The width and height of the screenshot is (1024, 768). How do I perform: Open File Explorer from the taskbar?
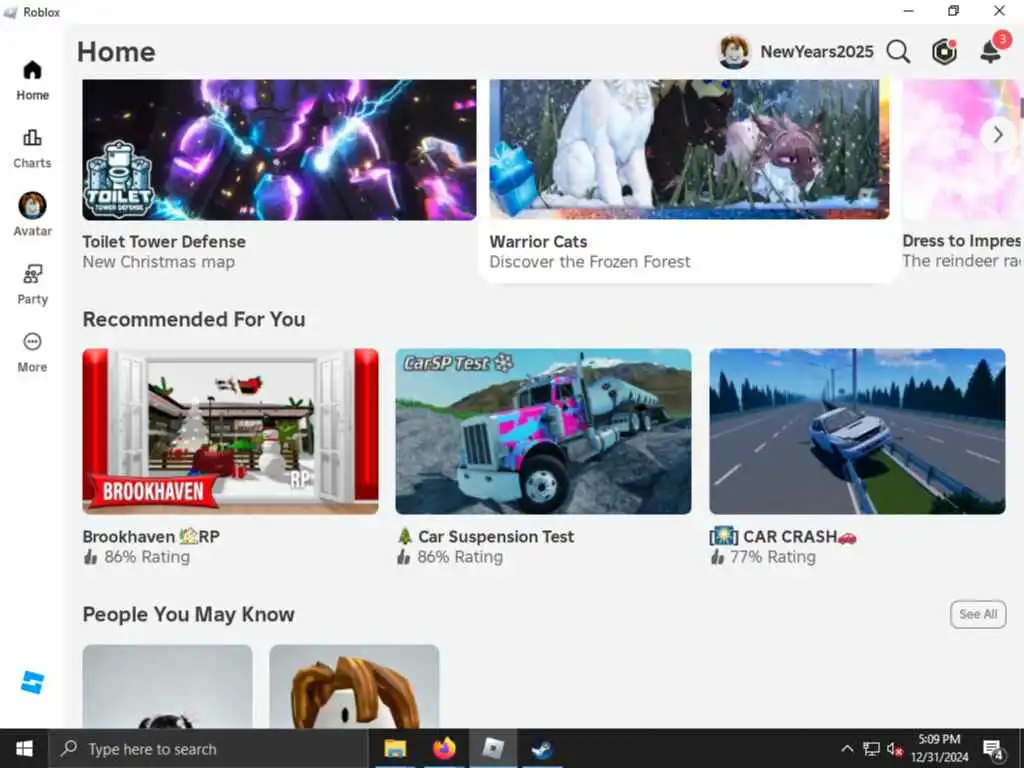pos(395,748)
